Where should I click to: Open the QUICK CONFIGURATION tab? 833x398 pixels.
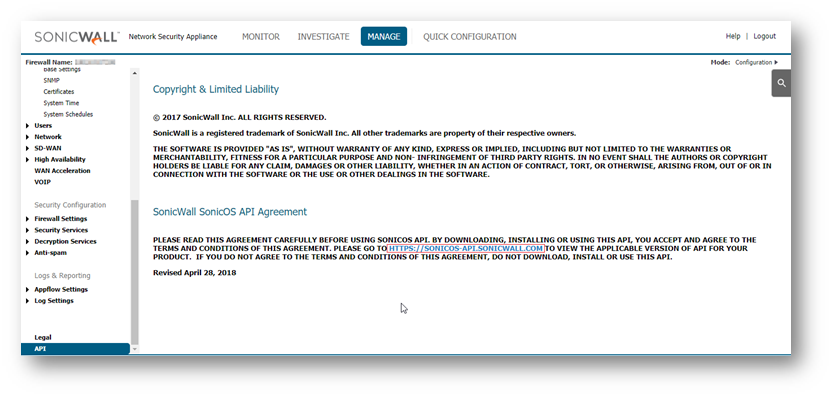(470, 37)
